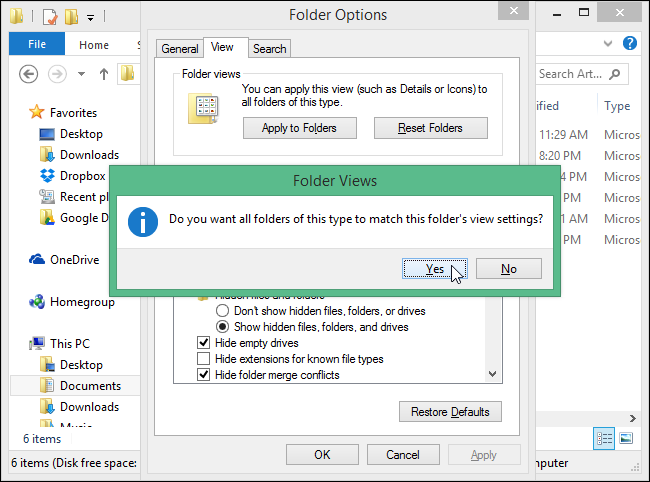Click the search magnifier icon
Viewport: 650px width, 482px height.
click(615, 74)
